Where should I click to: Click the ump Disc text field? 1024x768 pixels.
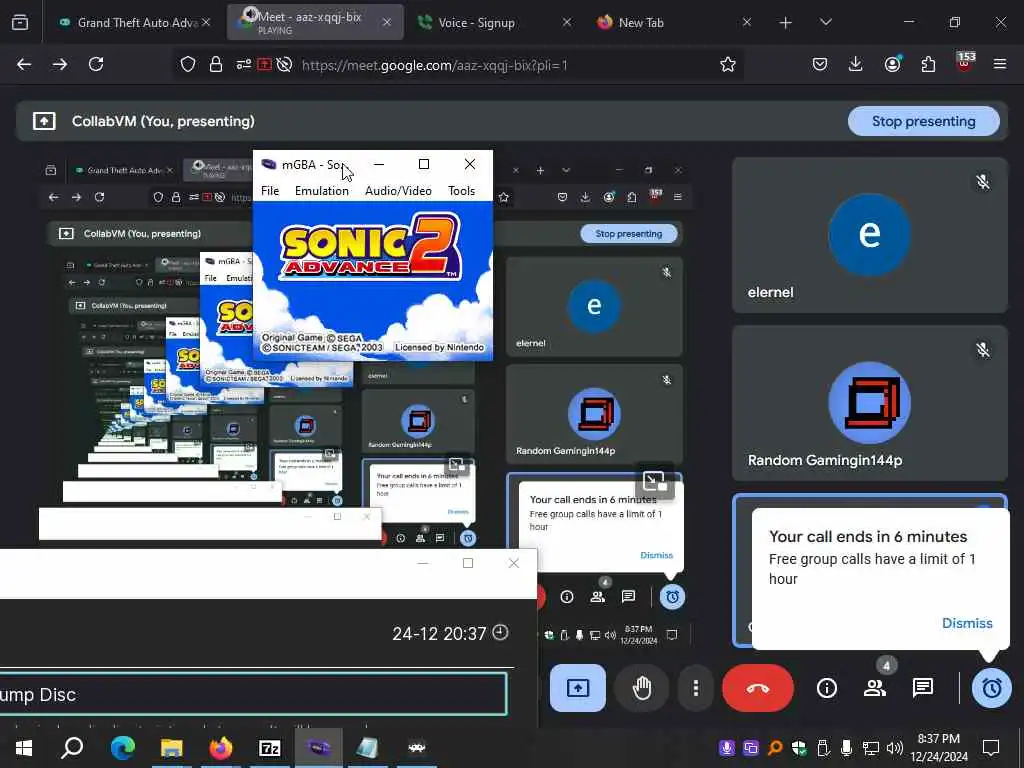[x=253, y=694]
